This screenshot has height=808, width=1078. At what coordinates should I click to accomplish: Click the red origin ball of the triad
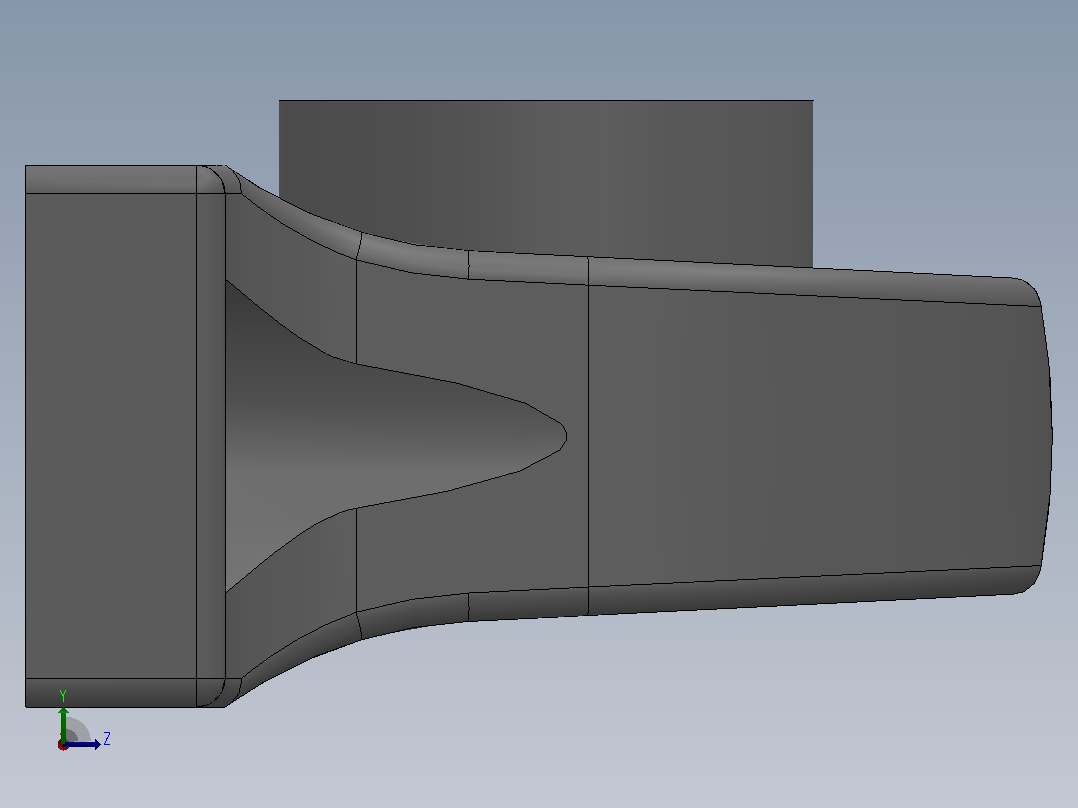(63, 745)
